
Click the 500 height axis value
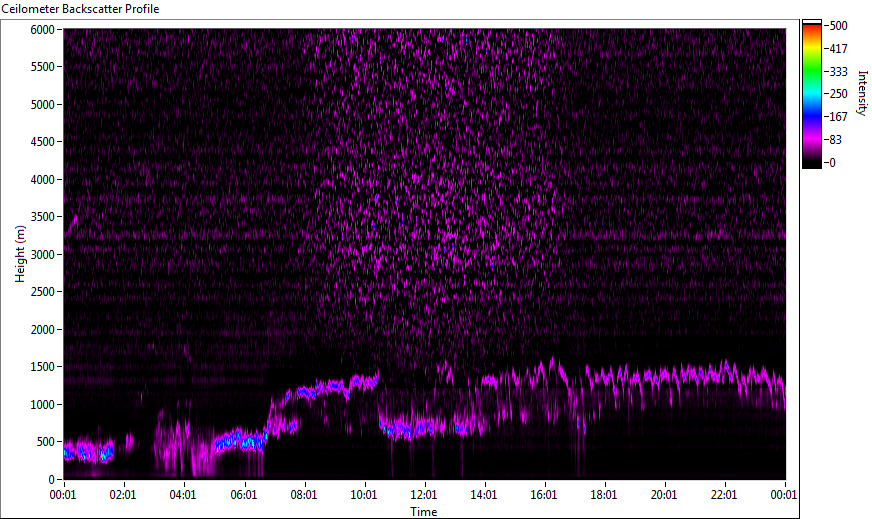click(46, 442)
